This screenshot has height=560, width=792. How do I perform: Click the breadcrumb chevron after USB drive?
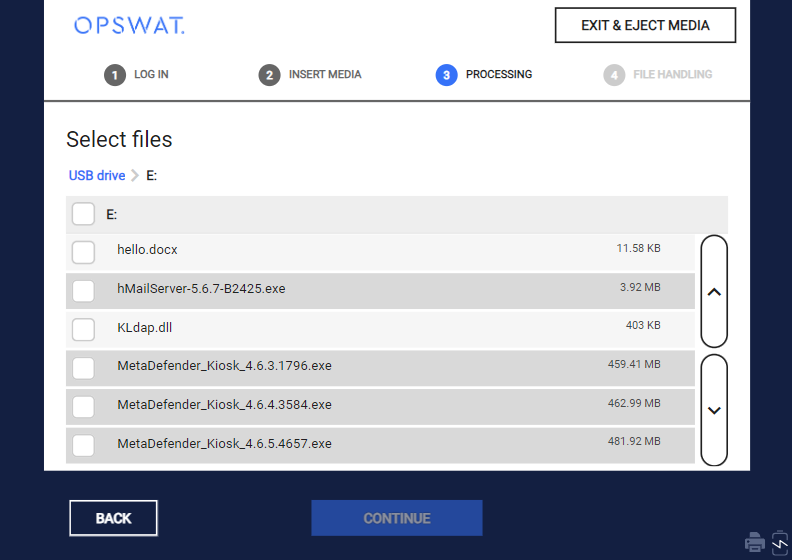pyautogui.click(x=135, y=175)
